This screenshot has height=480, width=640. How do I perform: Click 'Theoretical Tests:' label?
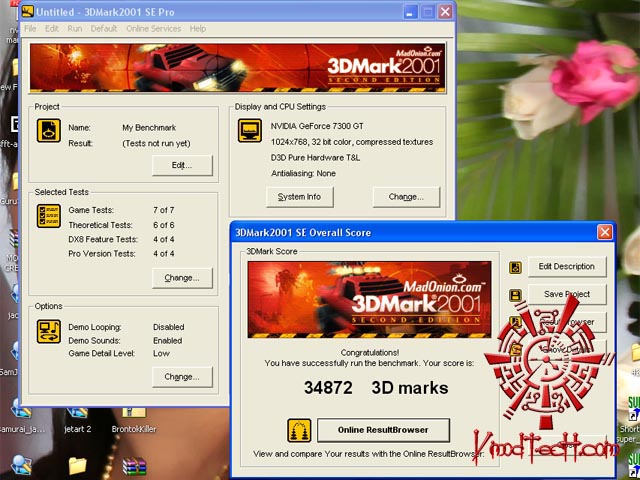point(100,225)
